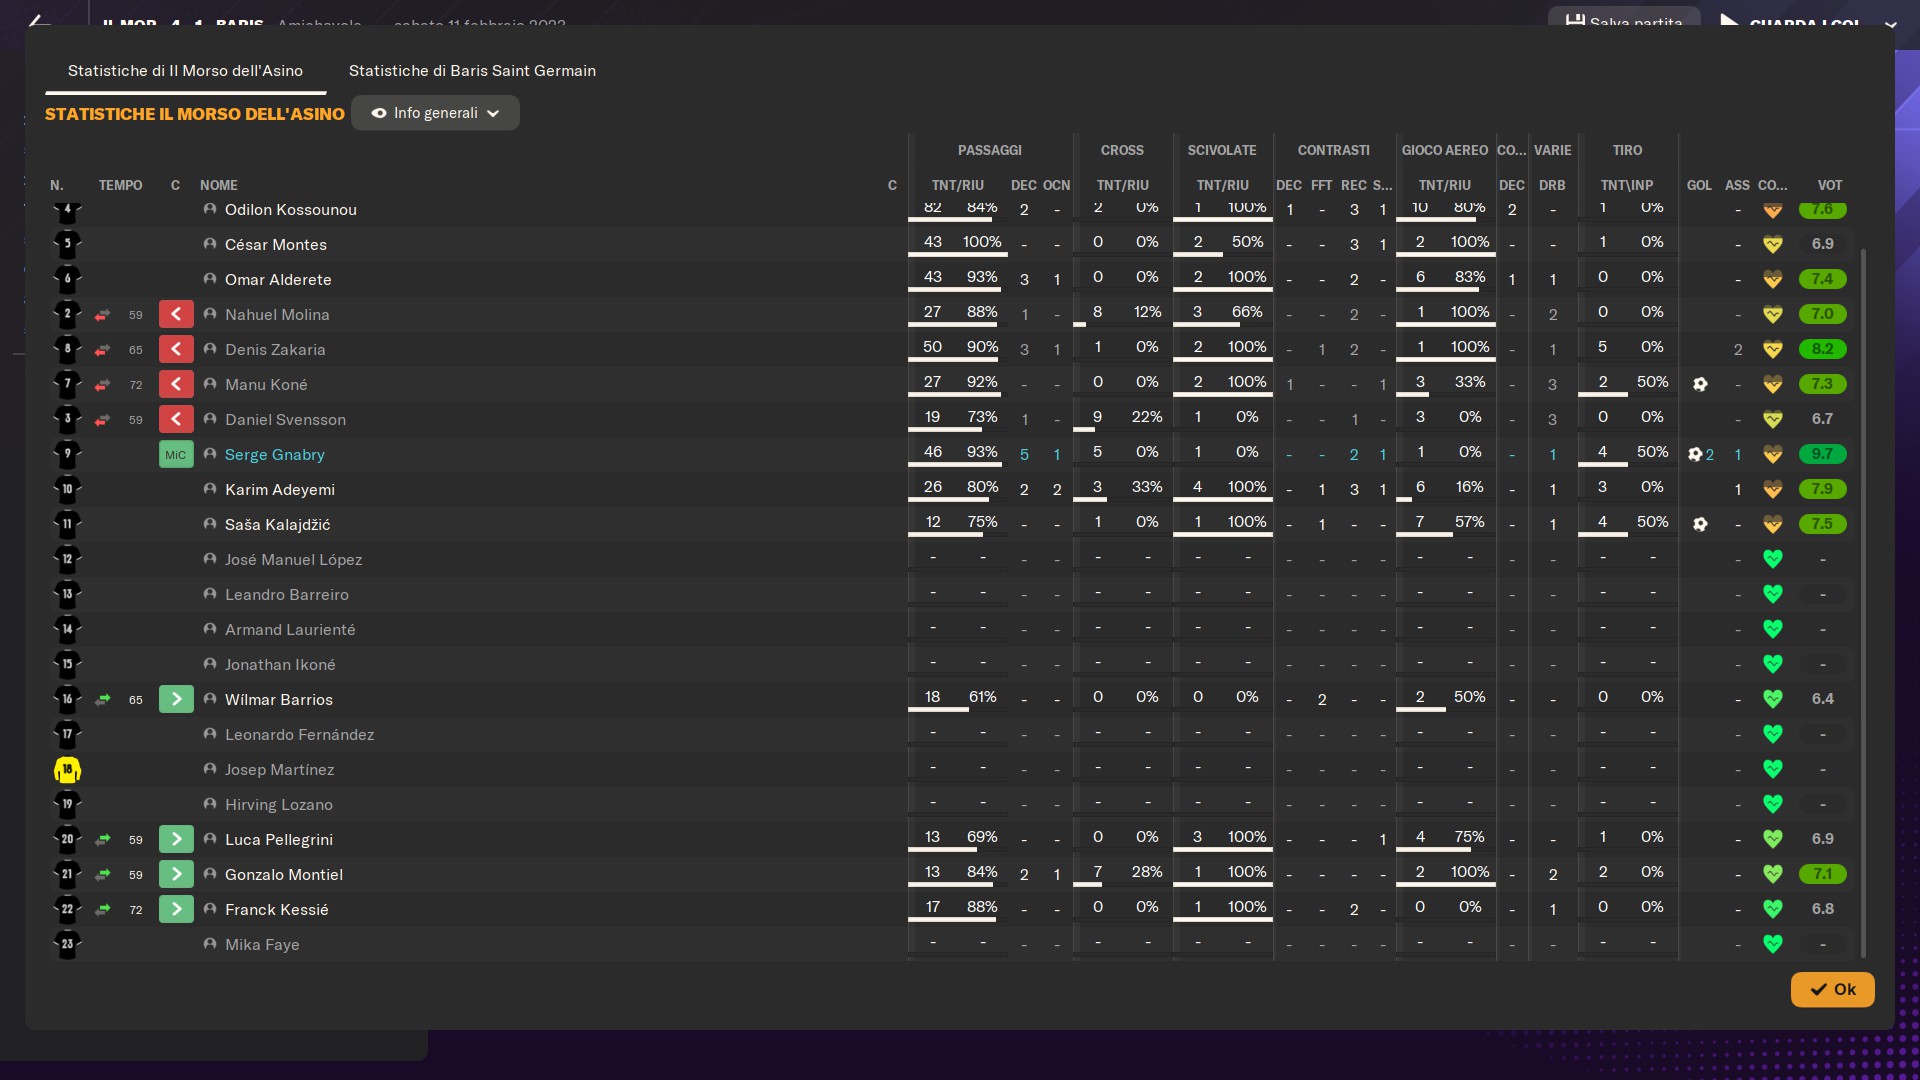Click the info icon beside Karim Adeyemi's name
The height and width of the screenshot is (1080, 1920).
click(210, 489)
